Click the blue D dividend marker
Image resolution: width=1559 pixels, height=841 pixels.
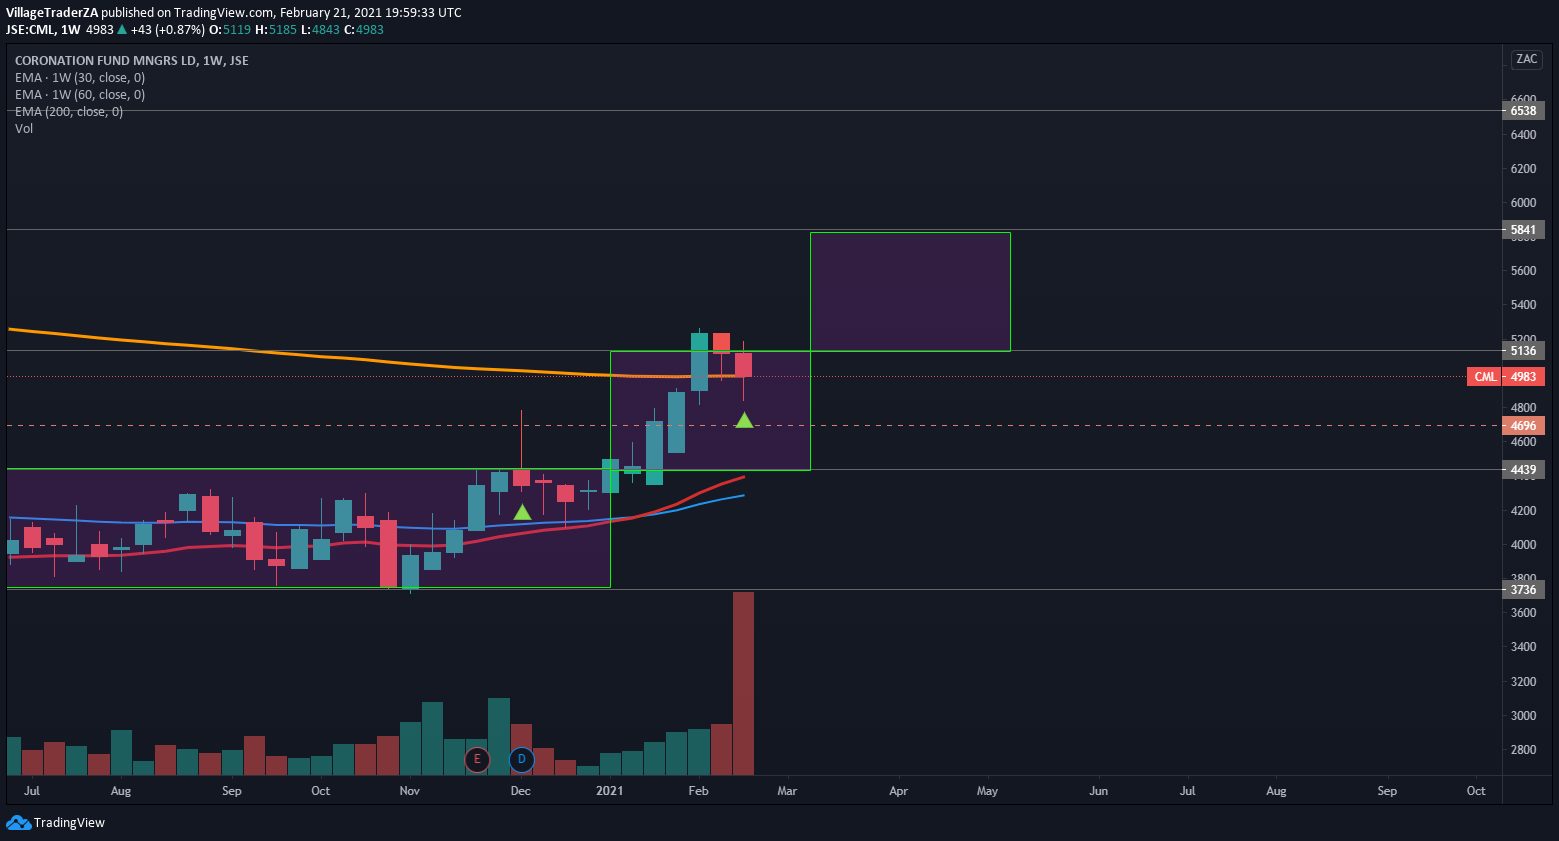[521, 760]
